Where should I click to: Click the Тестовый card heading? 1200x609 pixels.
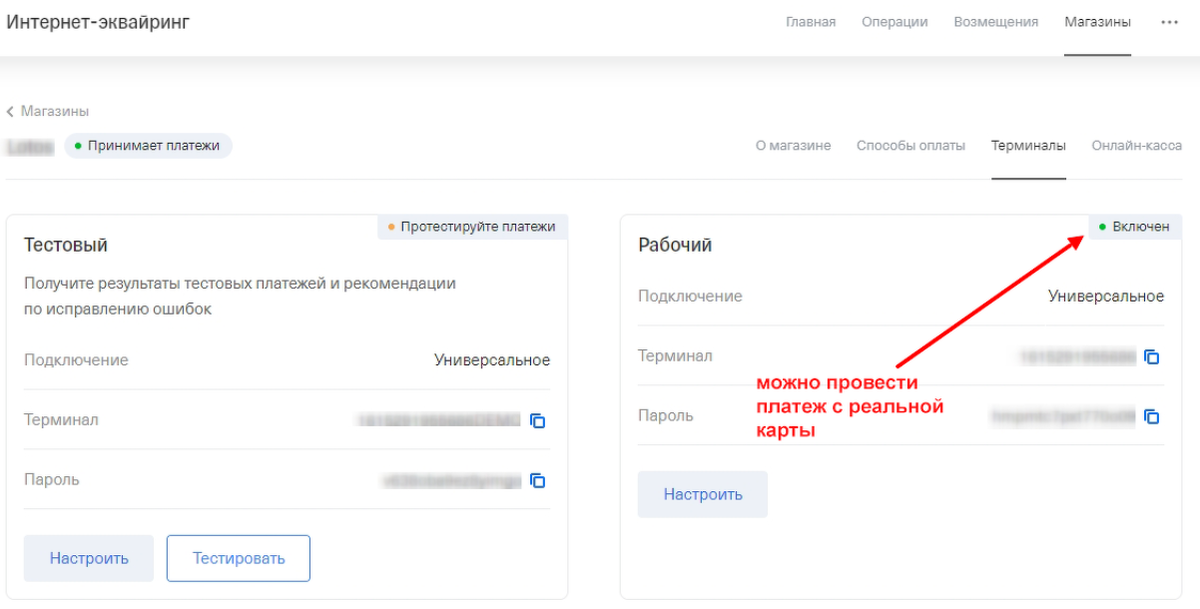pyautogui.click(x=66, y=245)
